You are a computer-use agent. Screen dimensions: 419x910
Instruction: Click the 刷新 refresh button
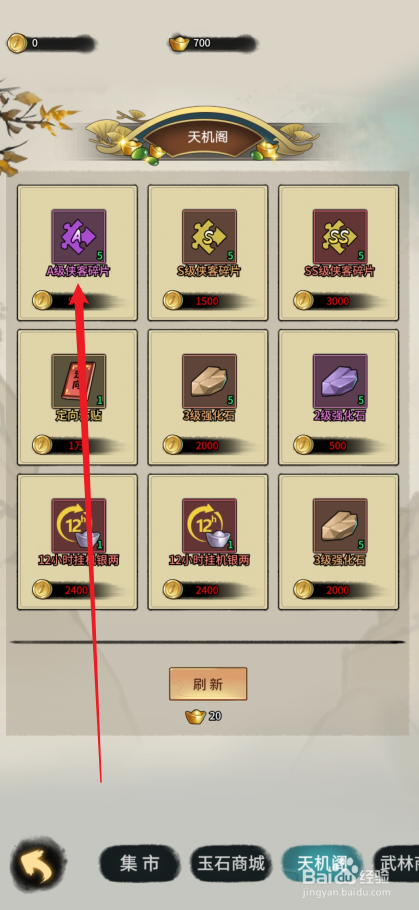208,684
